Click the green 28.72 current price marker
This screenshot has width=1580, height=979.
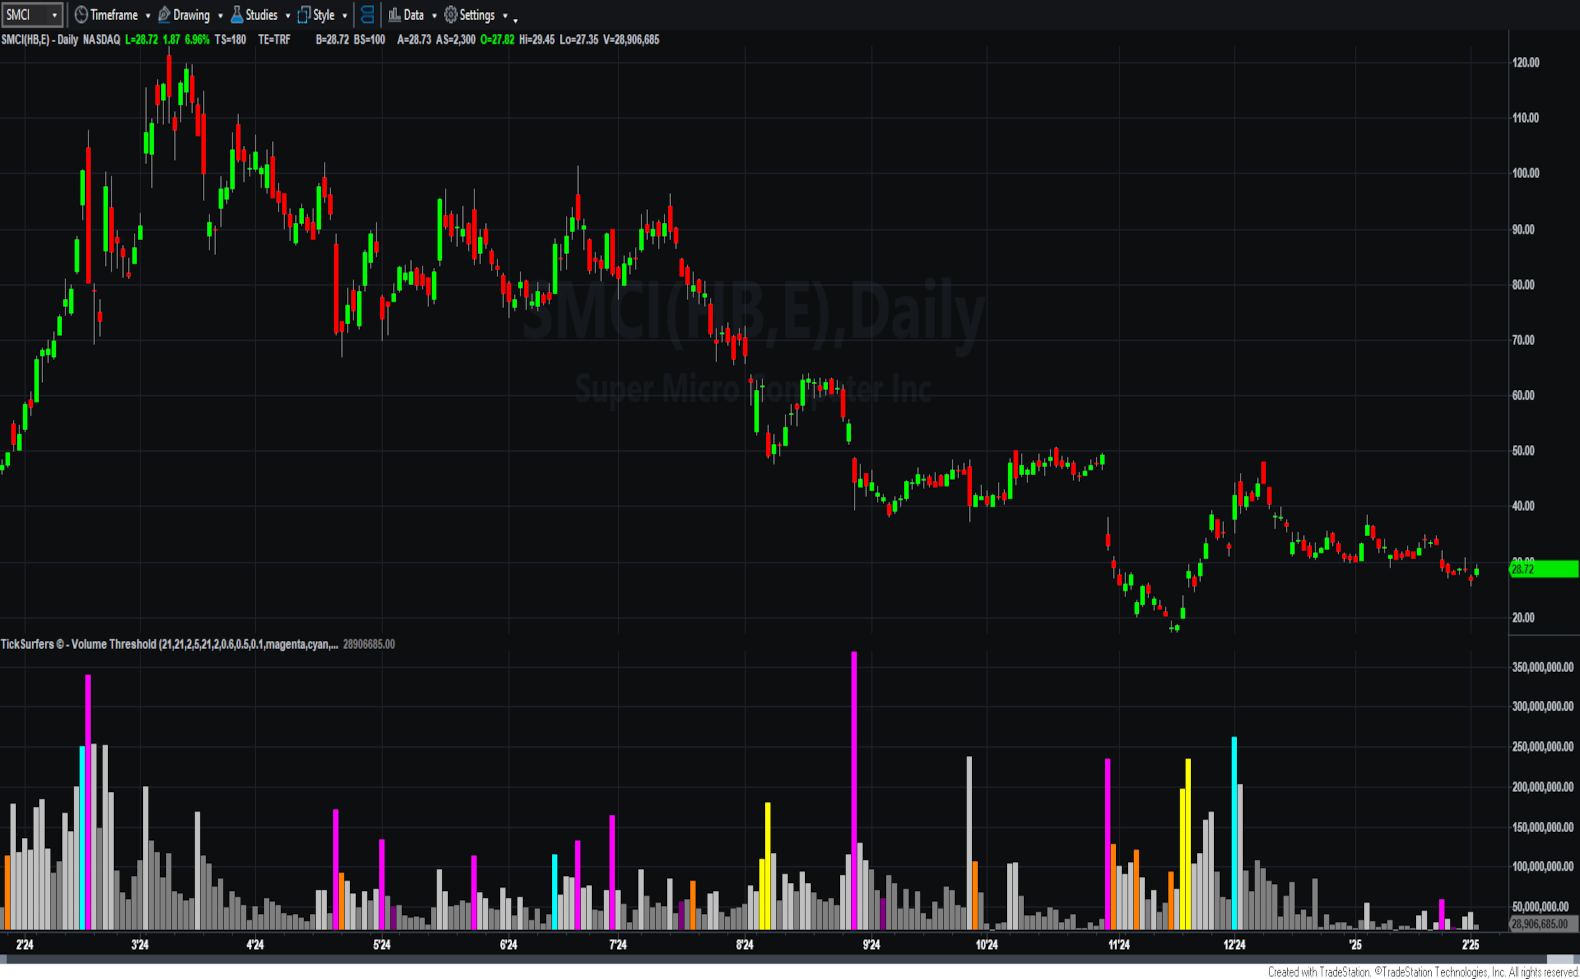[x=1543, y=569]
